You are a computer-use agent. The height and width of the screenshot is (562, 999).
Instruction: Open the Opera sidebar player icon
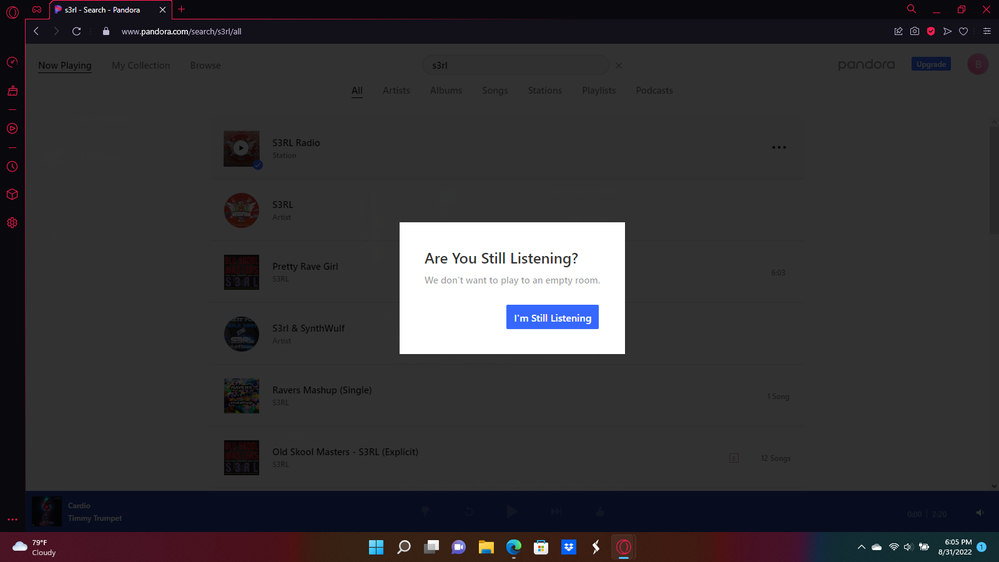coord(12,128)
